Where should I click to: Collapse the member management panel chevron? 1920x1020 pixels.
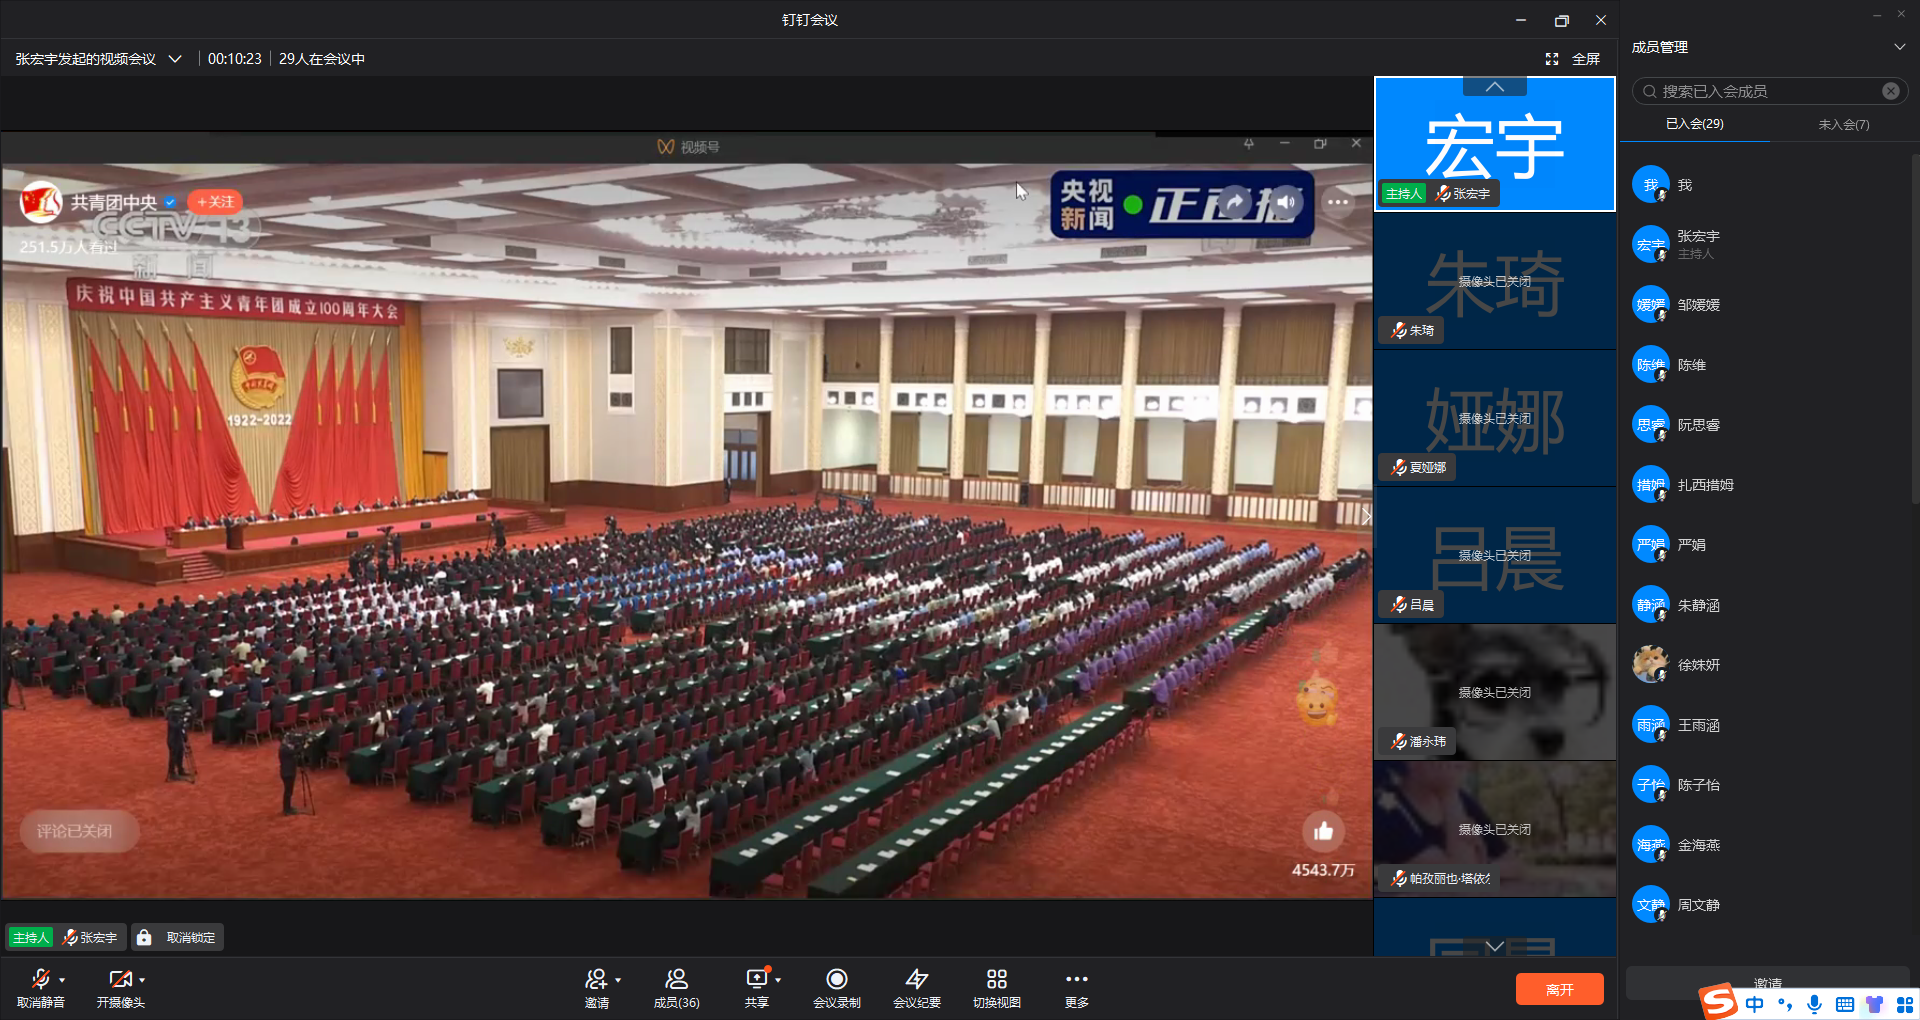tap(1899, 47)
